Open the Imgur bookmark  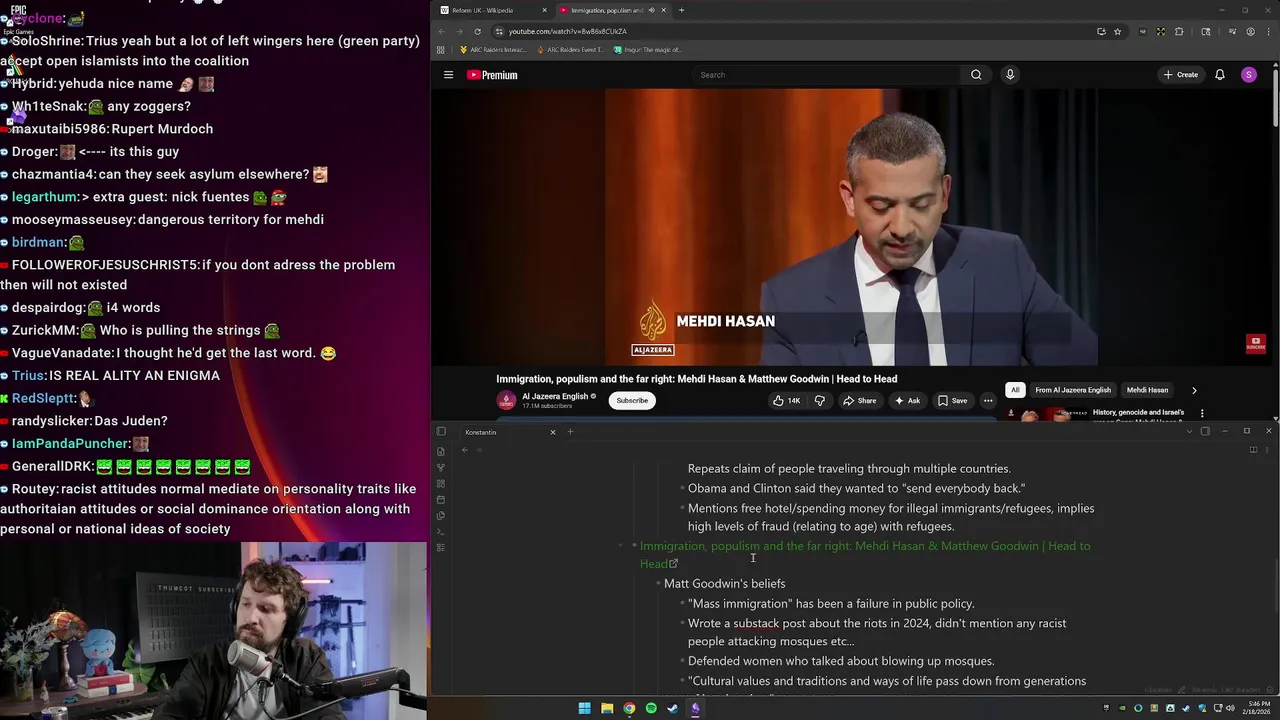(647, 49)
